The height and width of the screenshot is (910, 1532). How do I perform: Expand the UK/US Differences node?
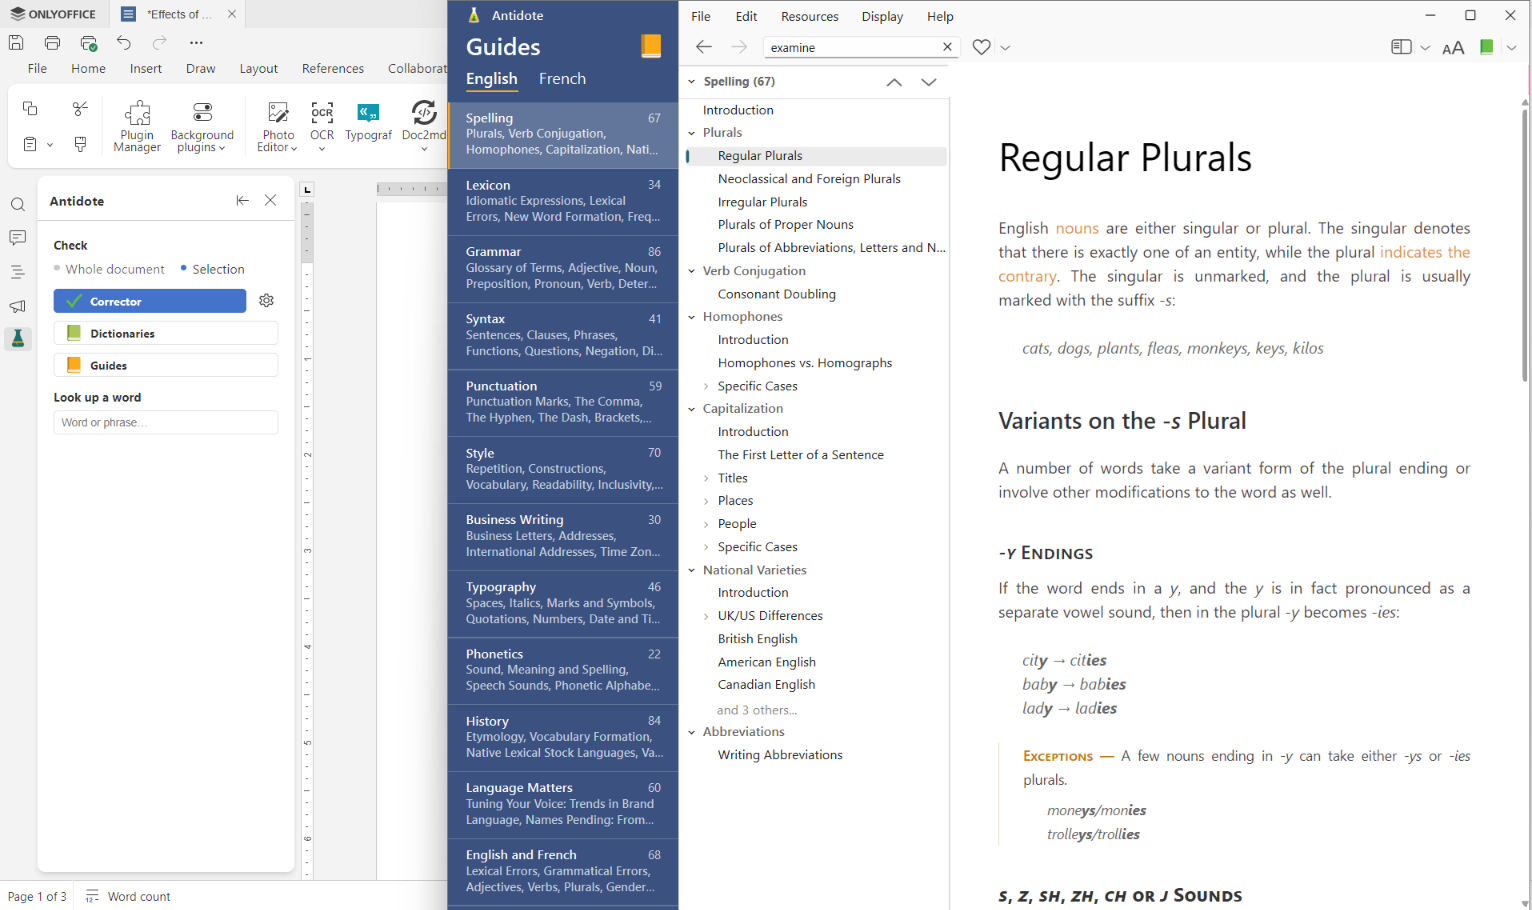pos(706,616)
